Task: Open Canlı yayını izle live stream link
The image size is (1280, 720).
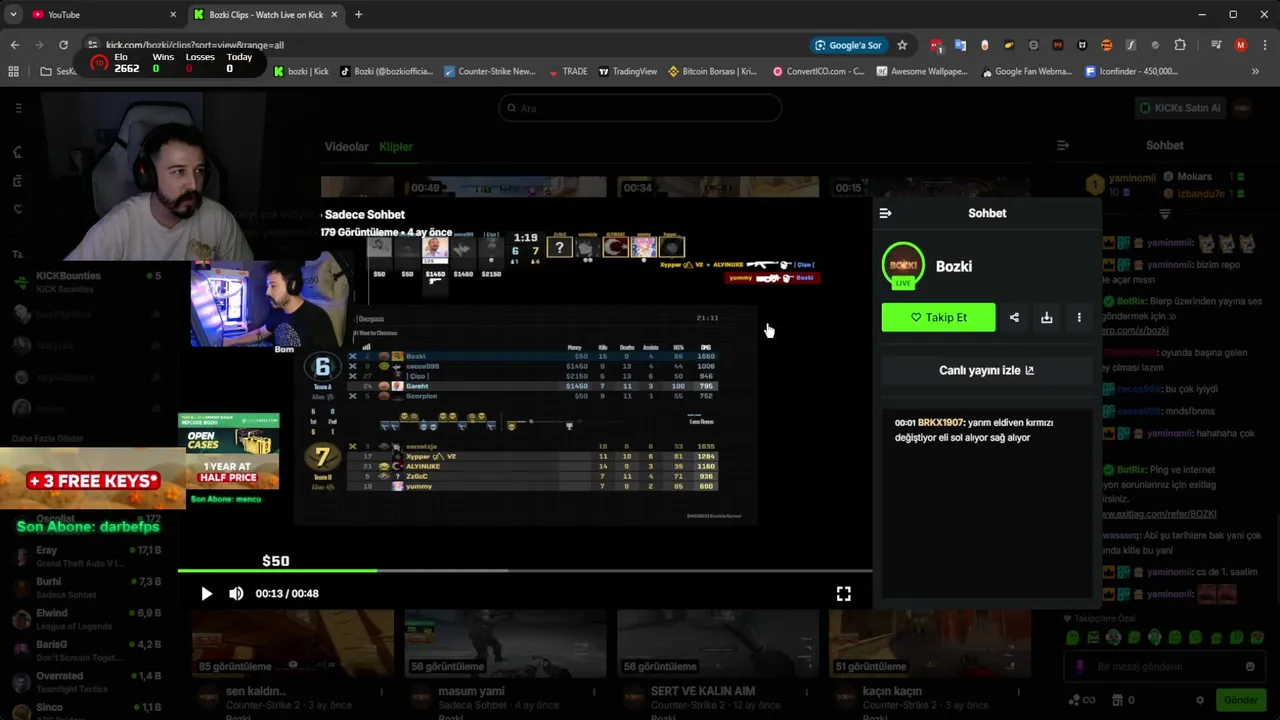Action: pyautogui.click(x=986, y=370)
